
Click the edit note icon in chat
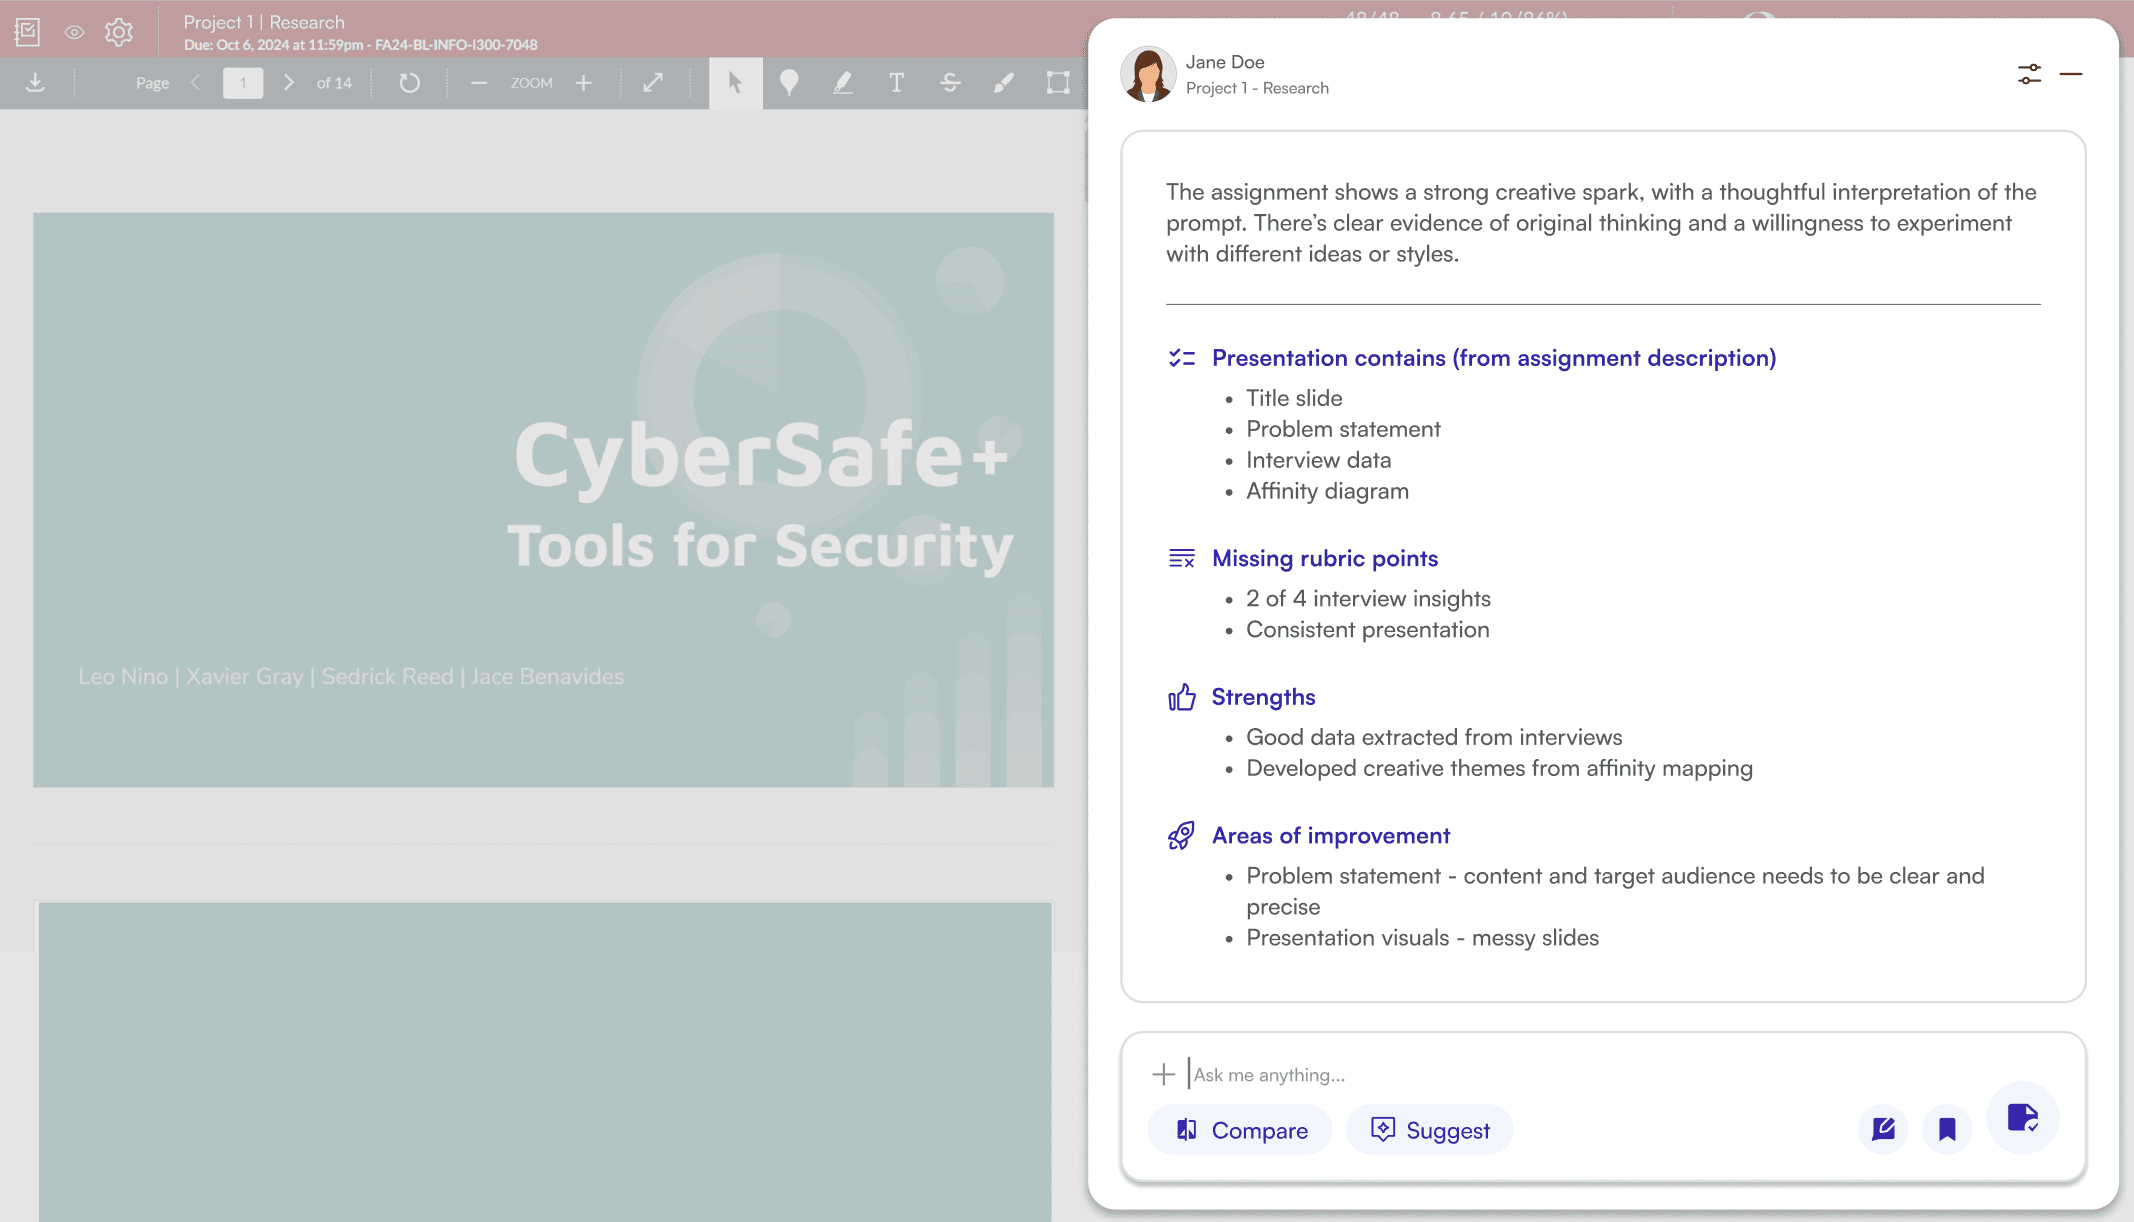click(x=1883, y=1130)
